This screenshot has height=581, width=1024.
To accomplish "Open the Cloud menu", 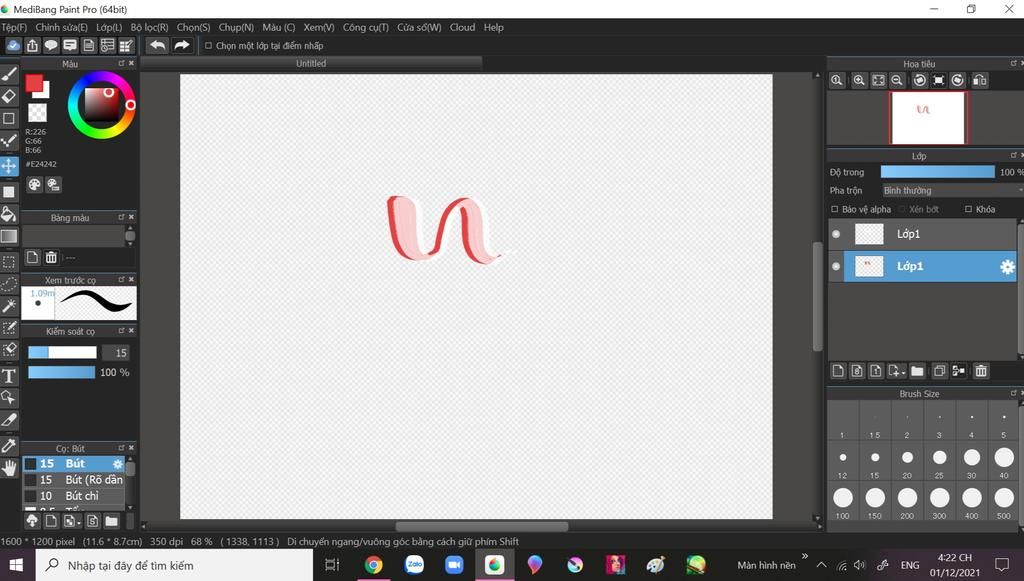I will pyautogui.click(x=462, y=27).
